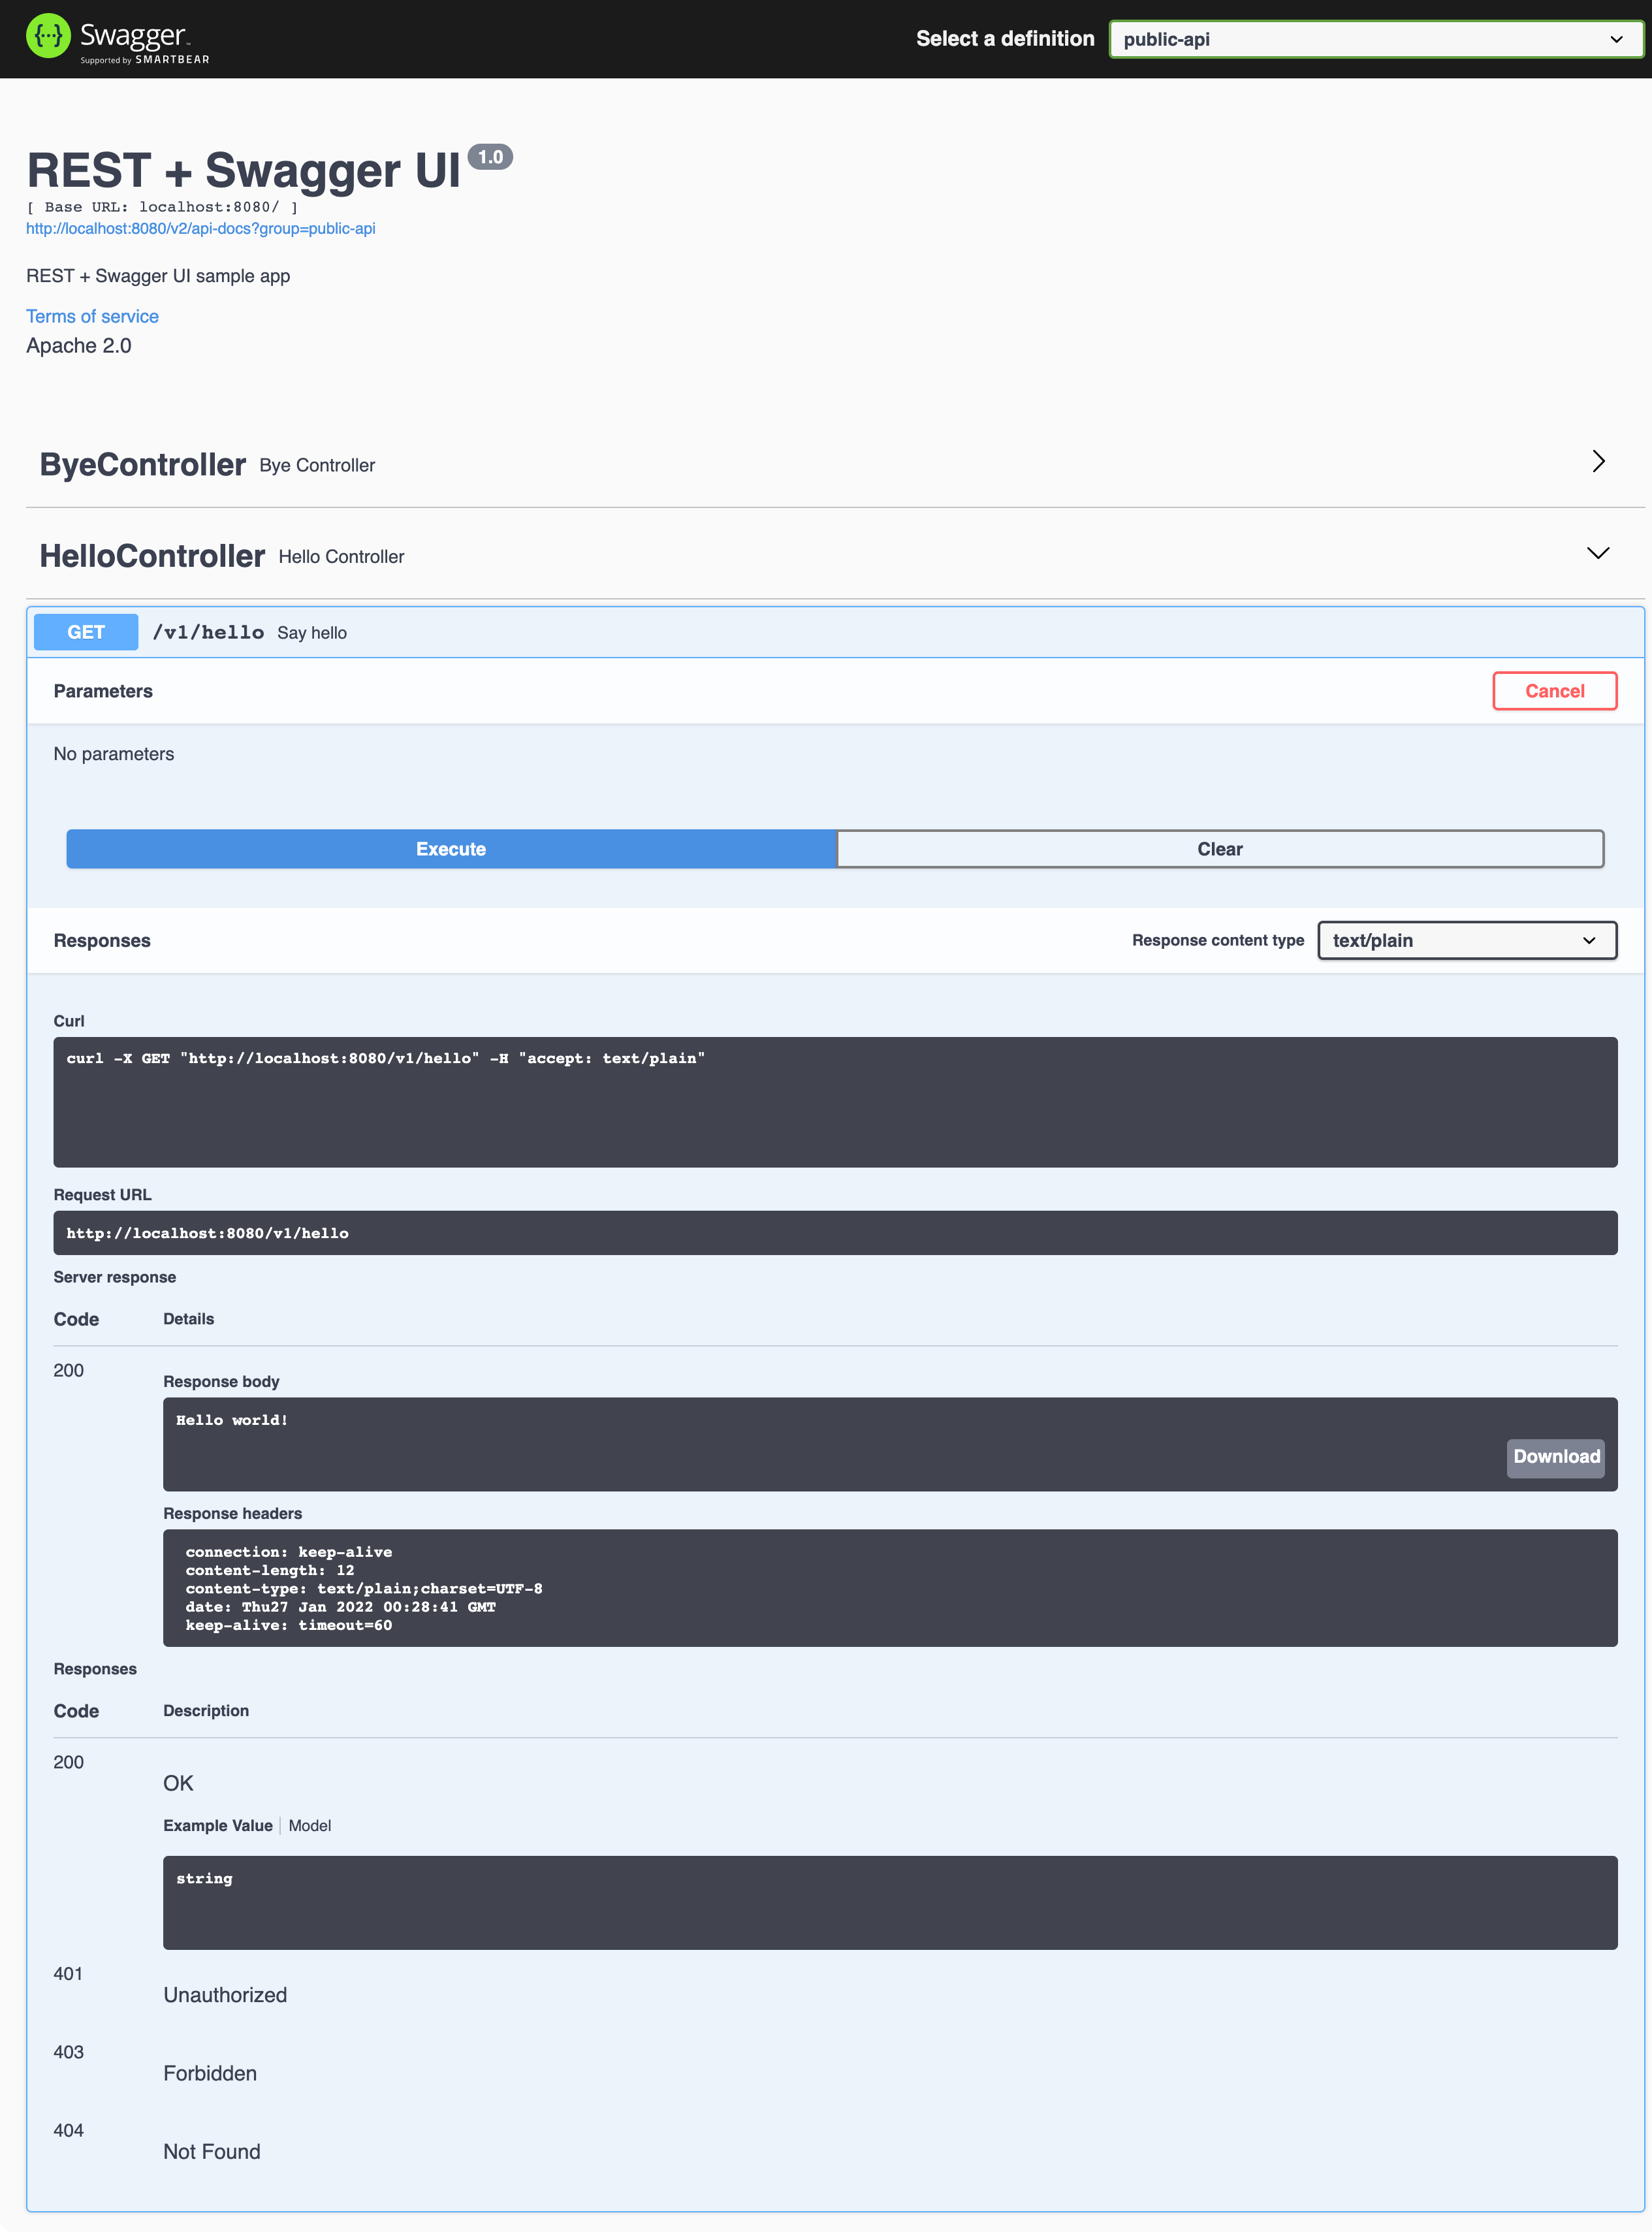Click the HelloController heading title
The image size is (1652, 2232).
152,556
